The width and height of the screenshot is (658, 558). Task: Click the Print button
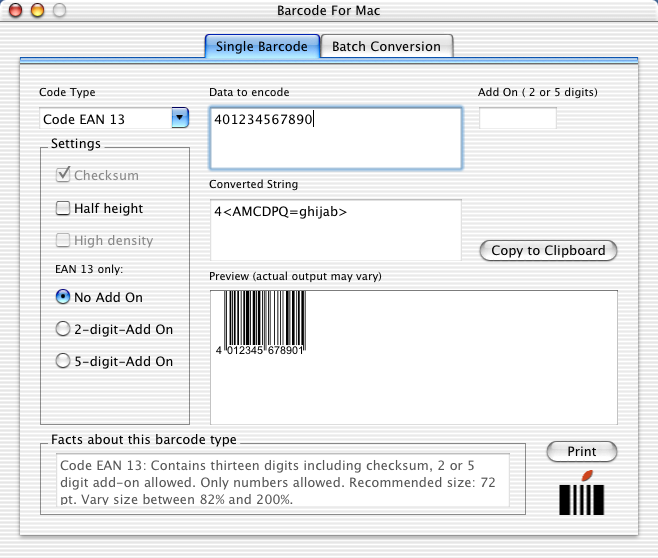point(582,451)
